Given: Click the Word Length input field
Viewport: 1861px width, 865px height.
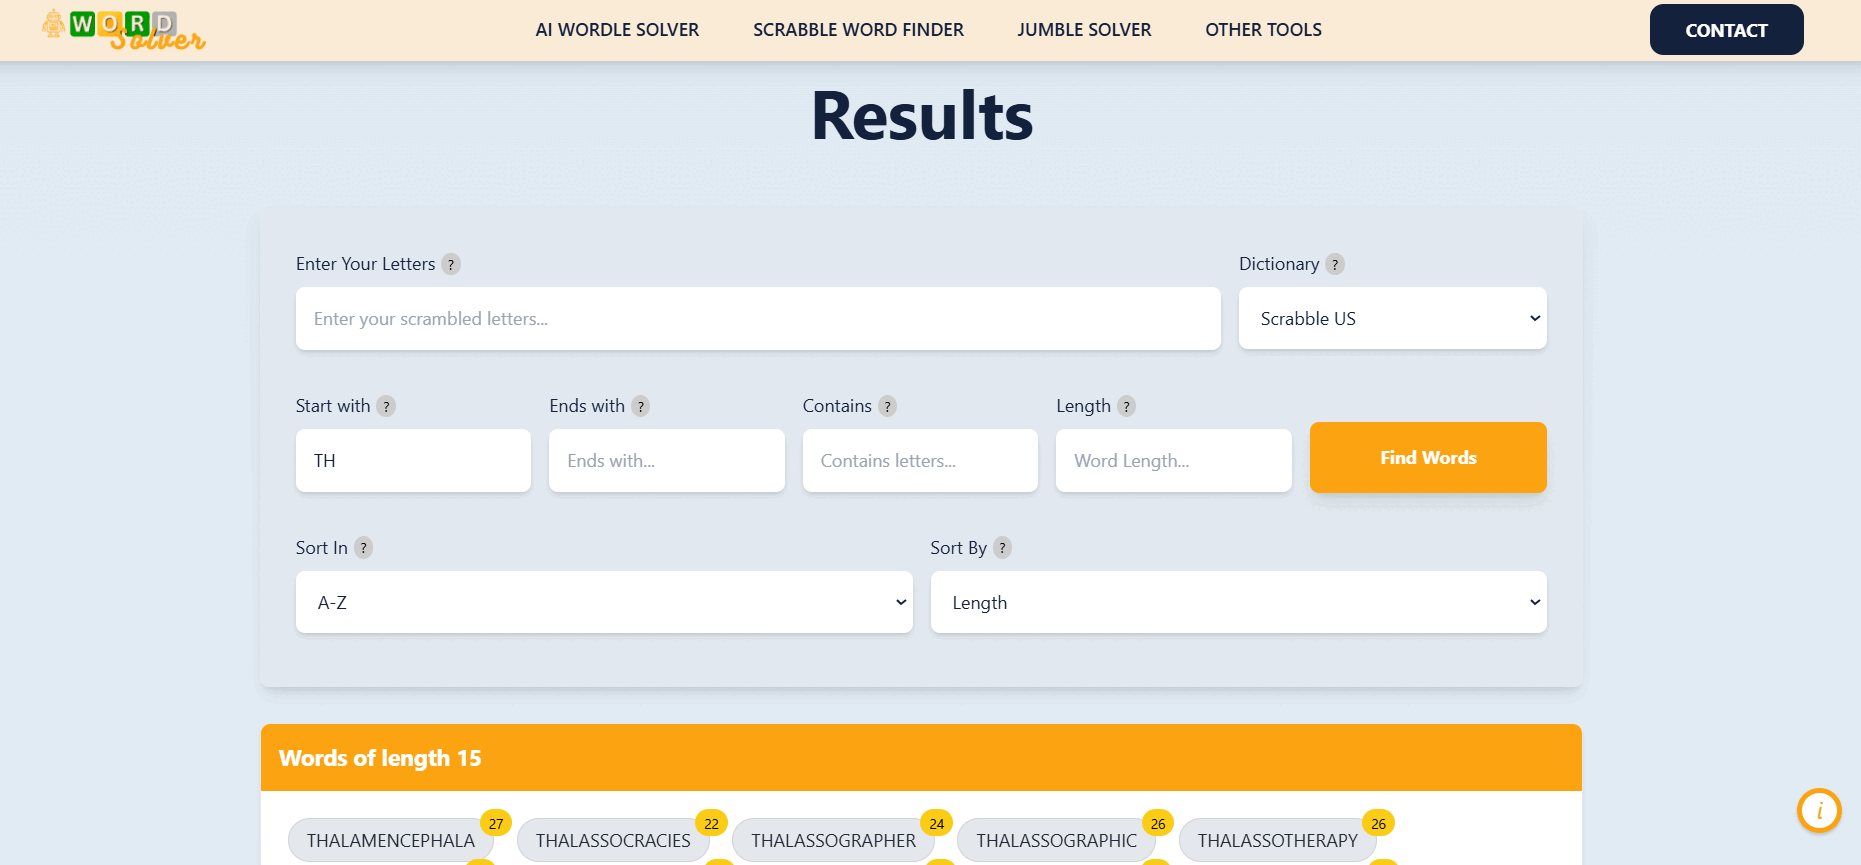Looking at the screenshot, I should [x=1174, y=461].
